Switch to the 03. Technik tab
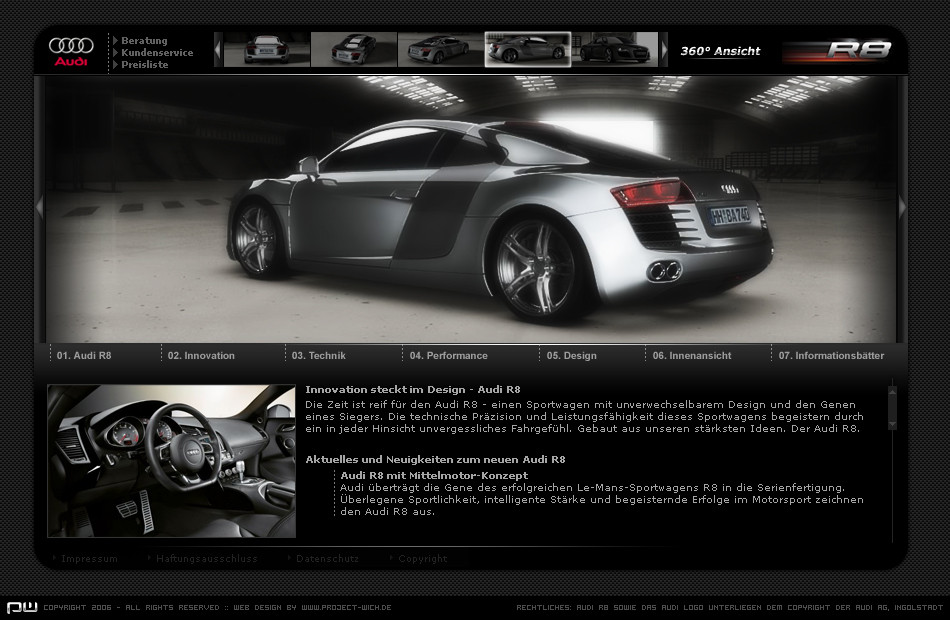 (319, 356)
